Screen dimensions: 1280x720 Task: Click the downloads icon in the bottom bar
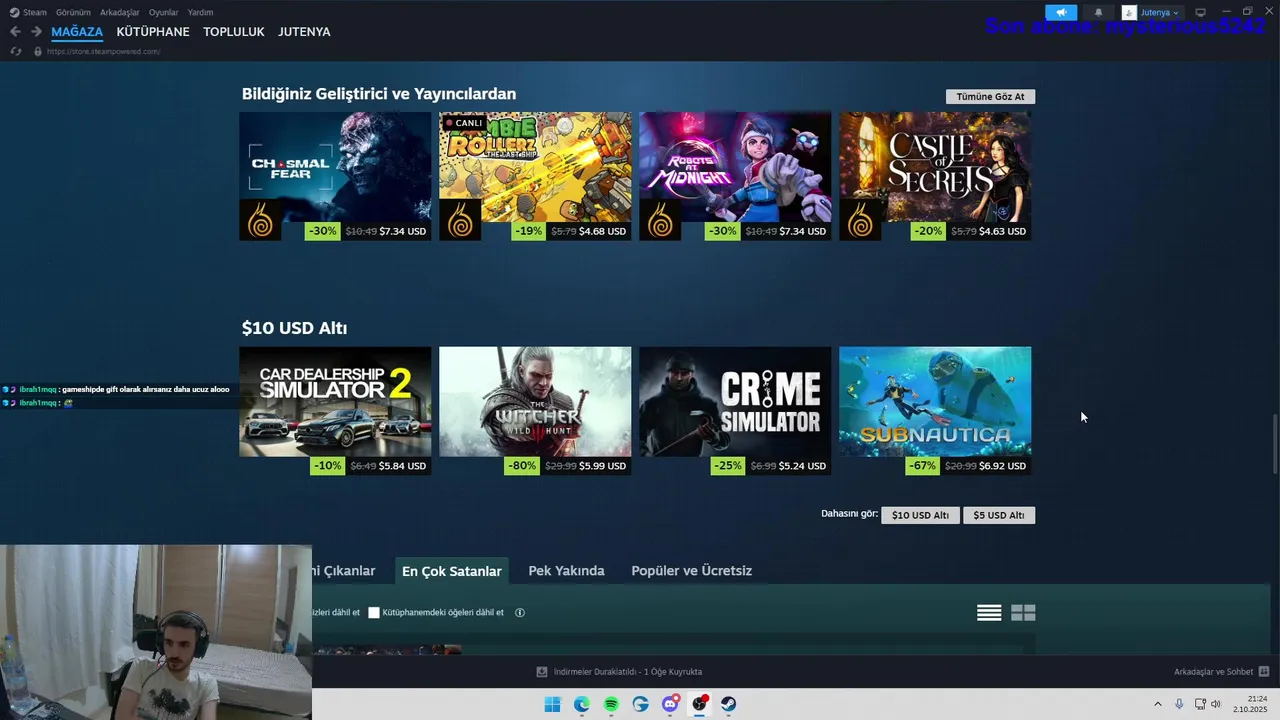542,672
